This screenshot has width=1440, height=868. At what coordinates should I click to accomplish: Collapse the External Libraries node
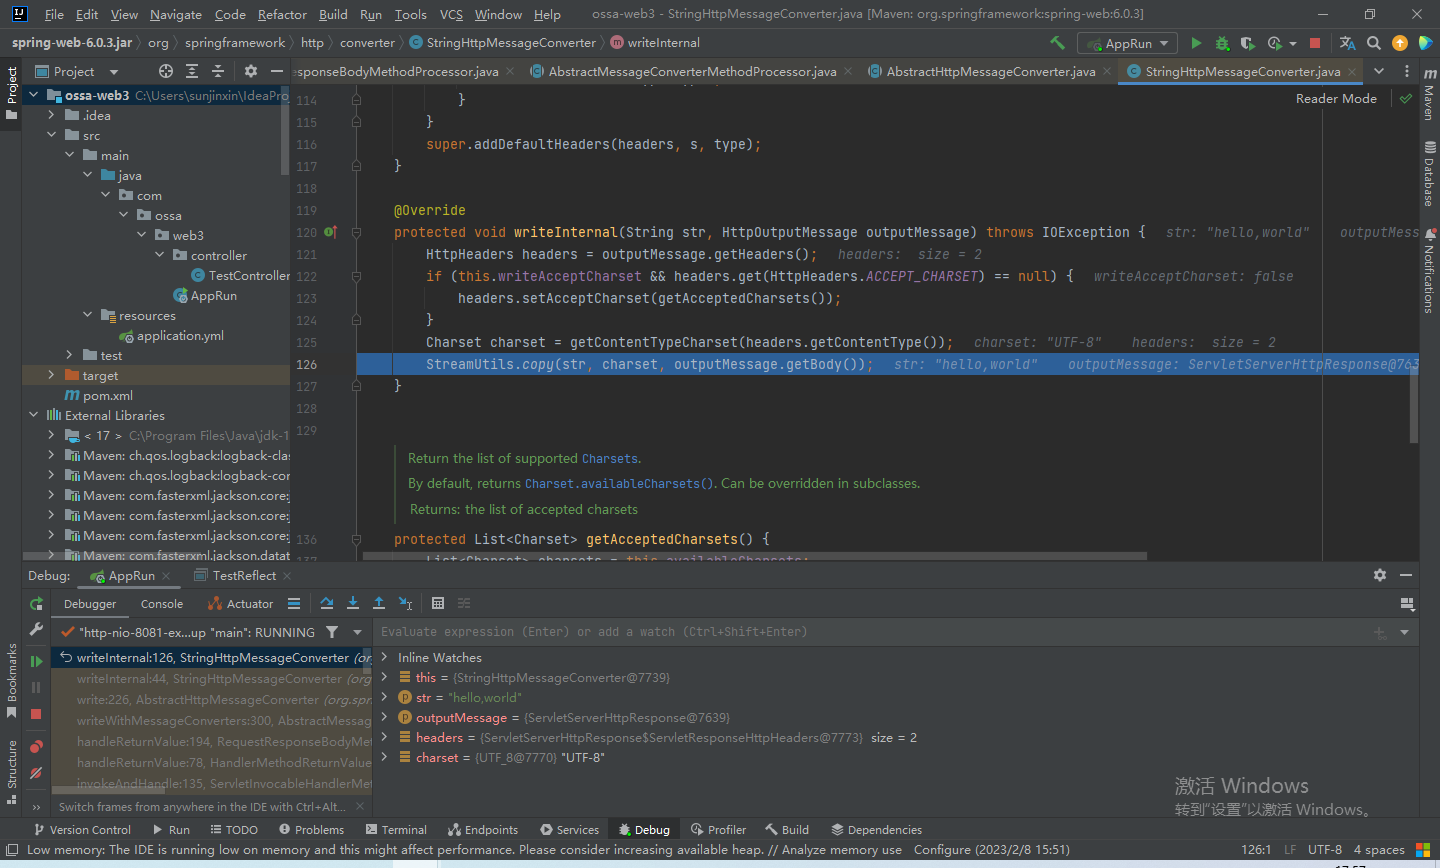[x=33, y=415]
